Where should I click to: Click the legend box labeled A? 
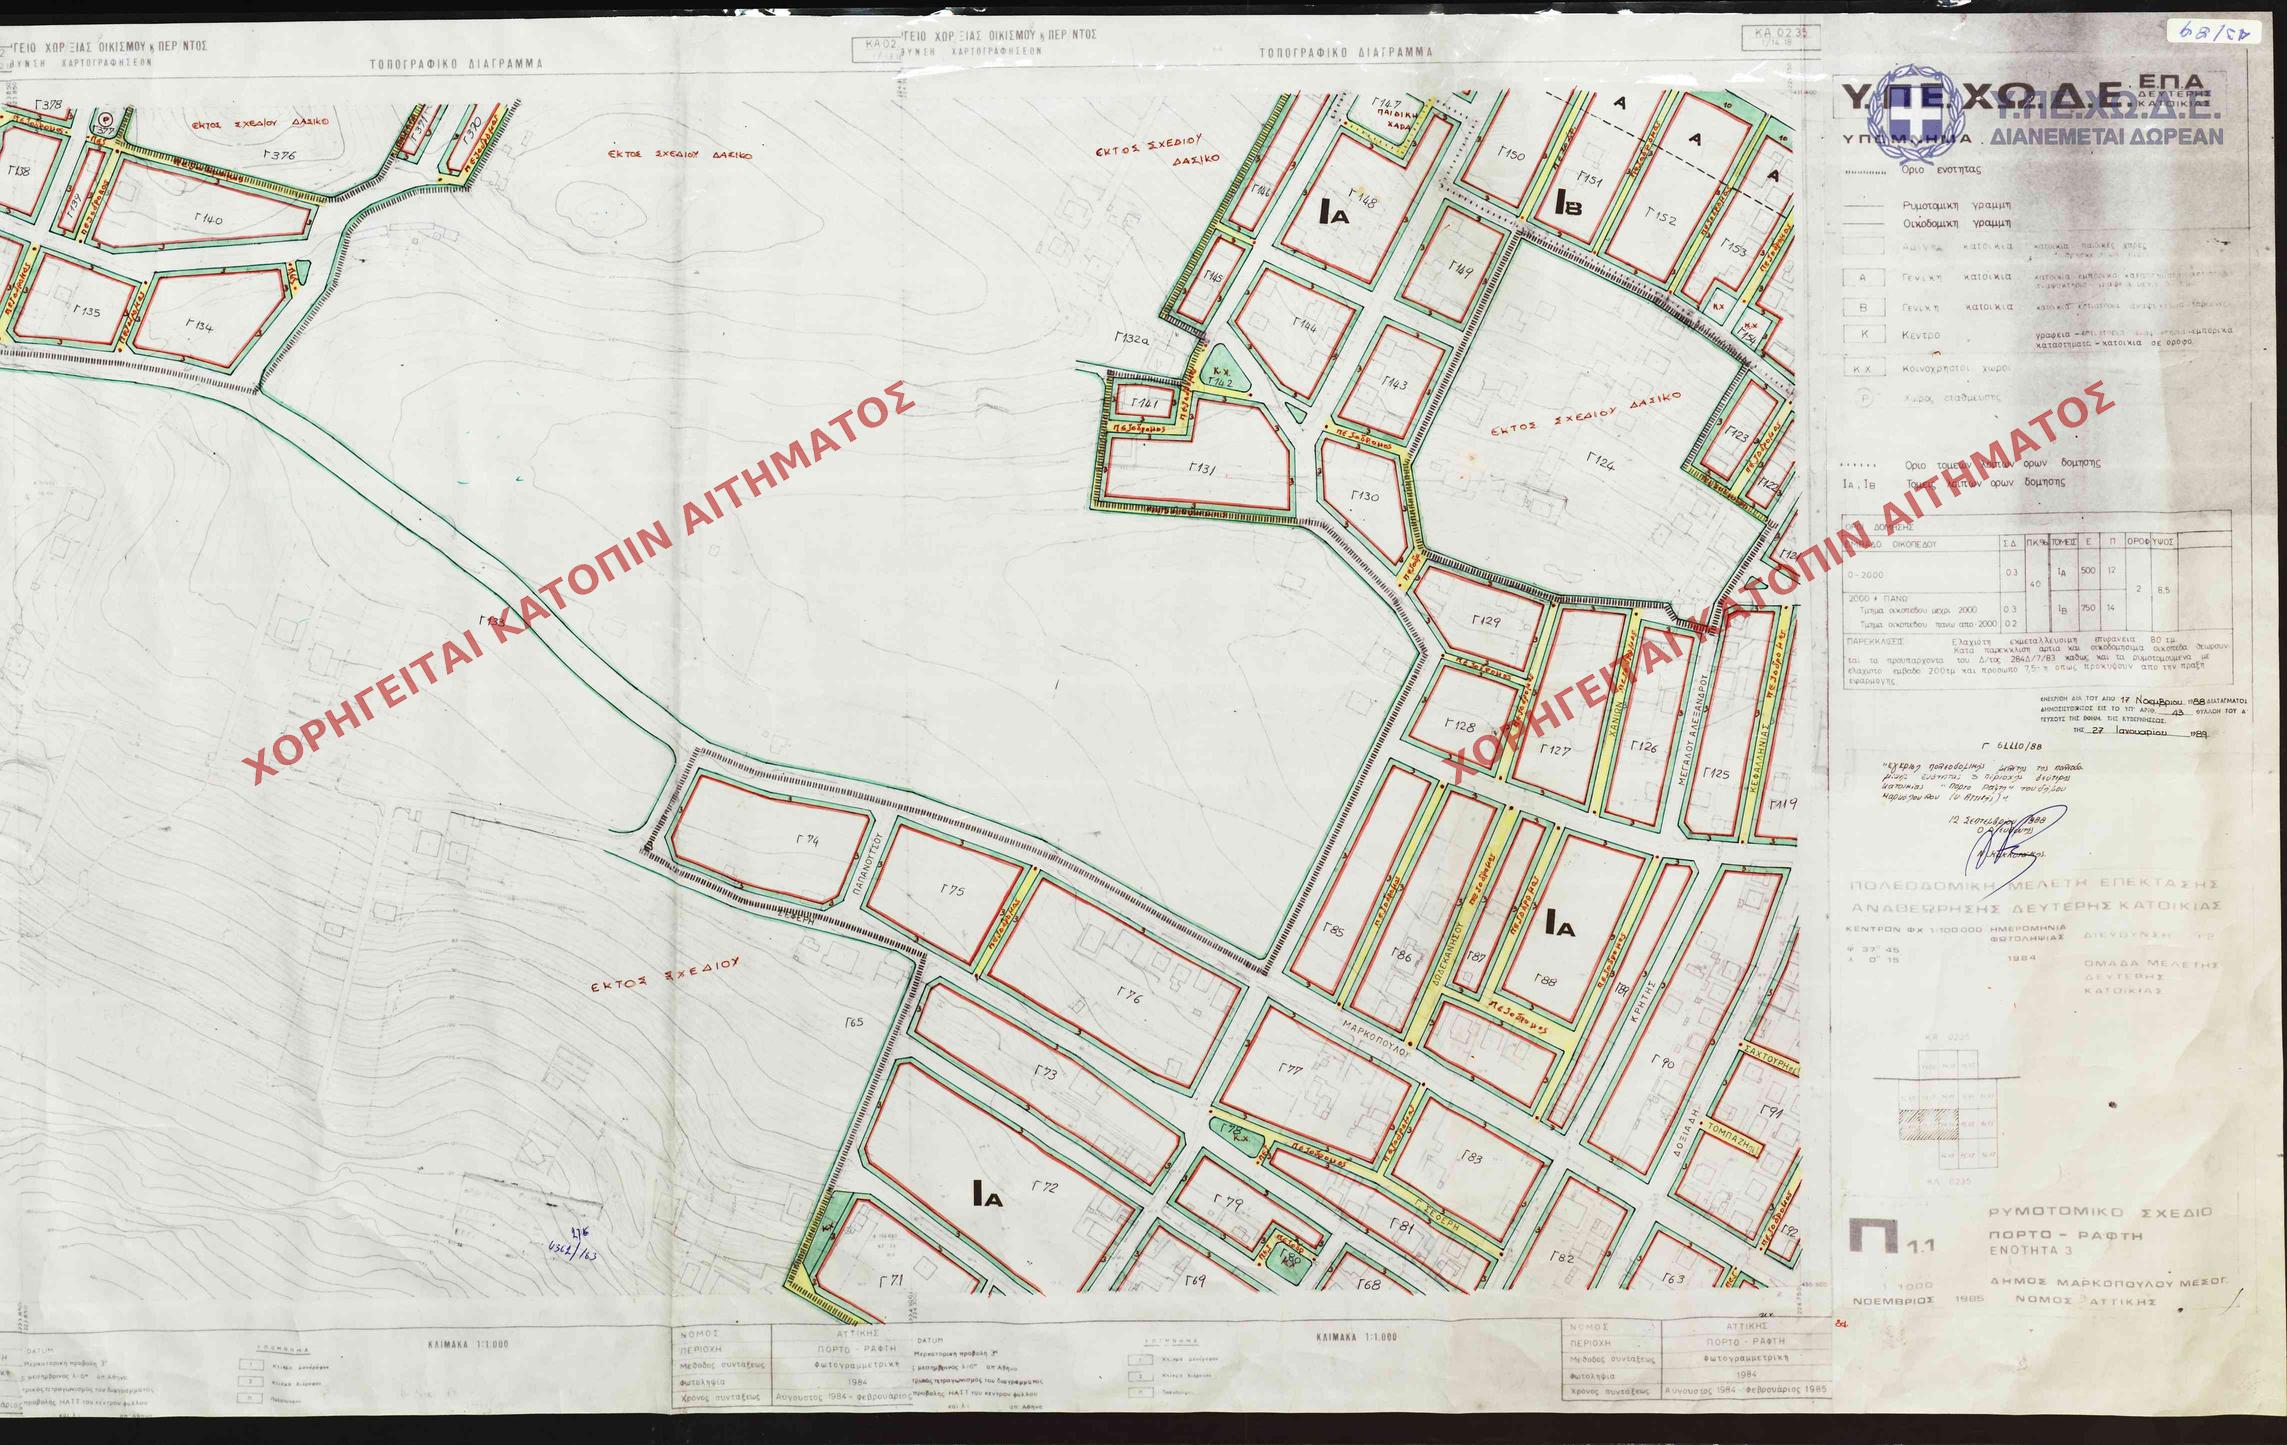[1862, 278]
